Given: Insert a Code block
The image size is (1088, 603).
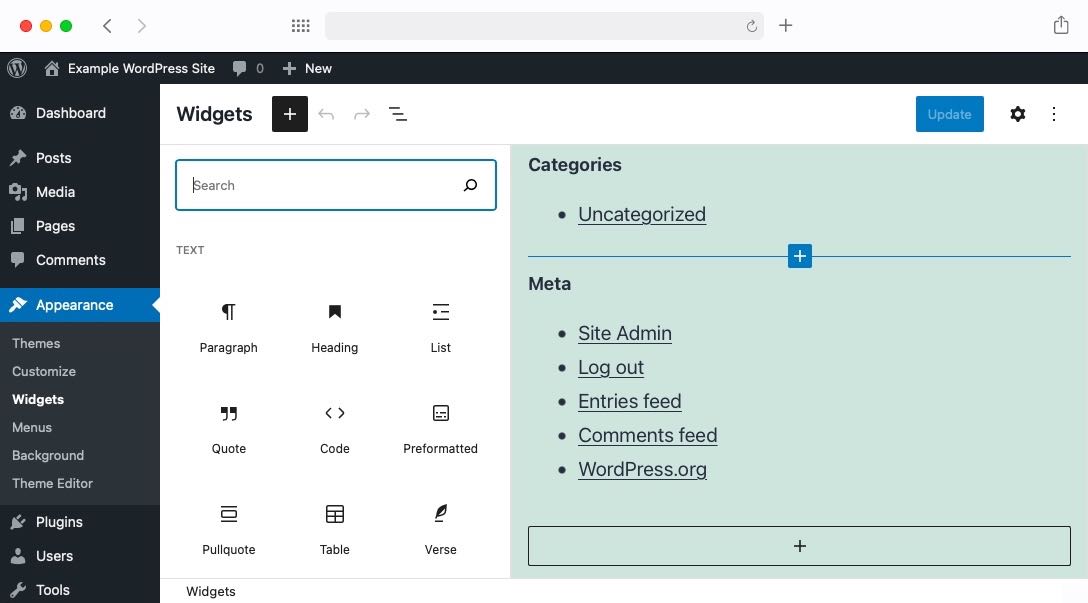Looking at the screenshot, I should tap(334, 428).
